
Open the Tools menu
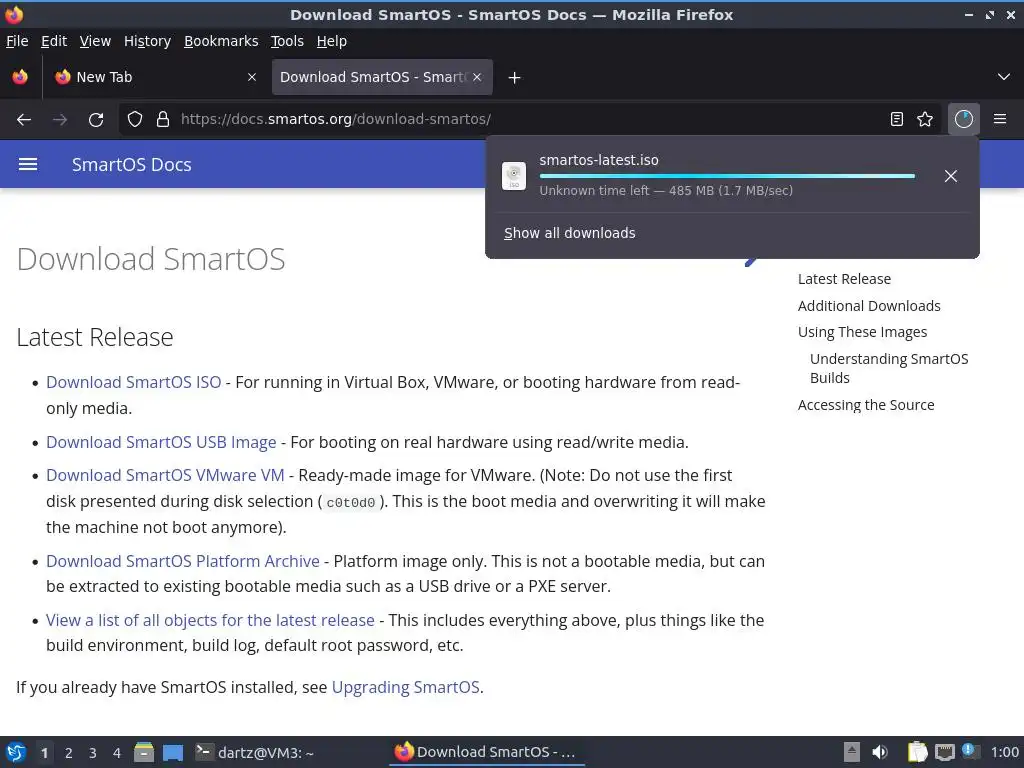[x=287, y=41]
